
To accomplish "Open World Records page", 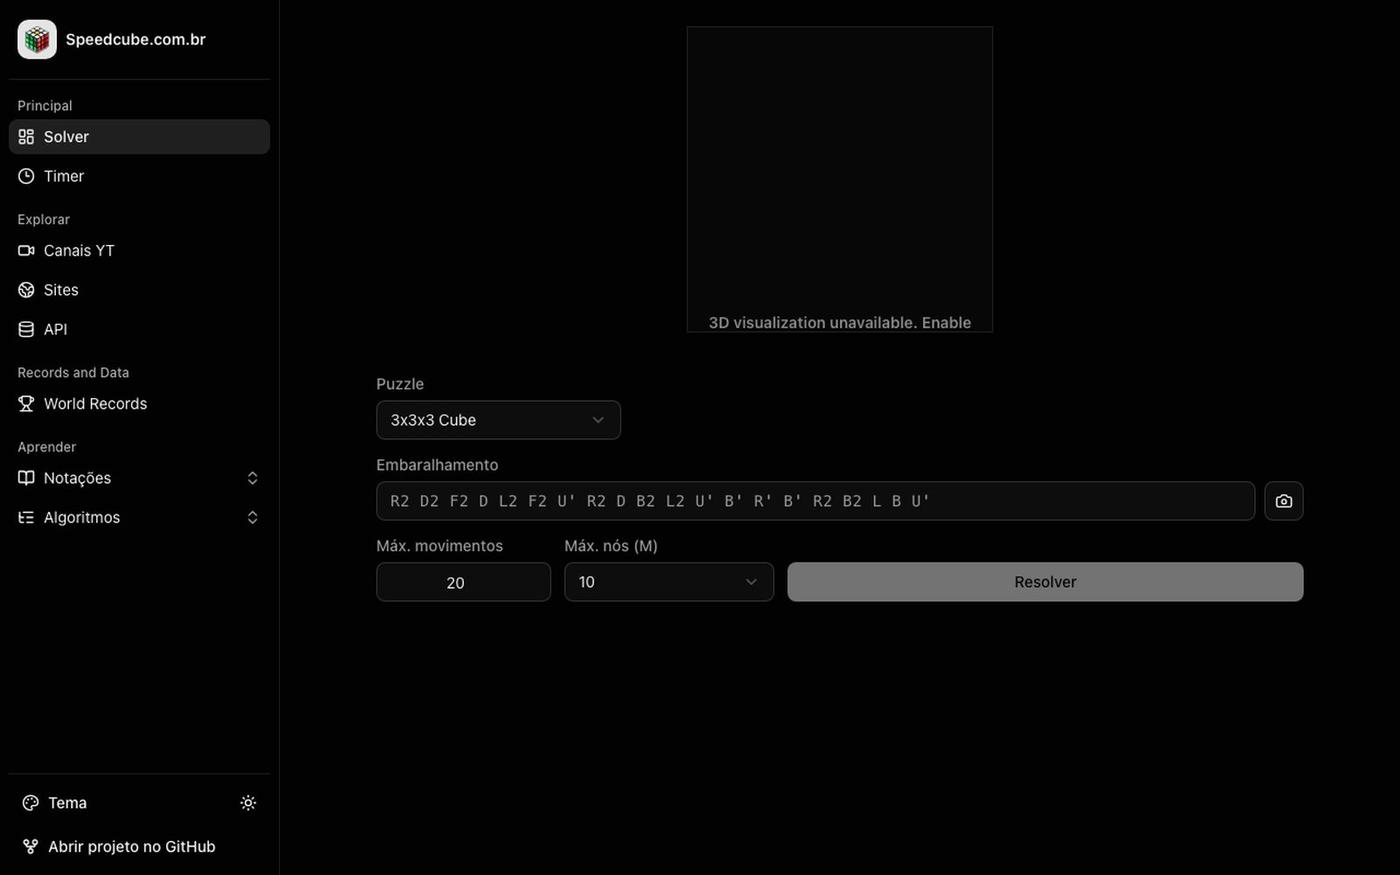I will click(139, 404).
